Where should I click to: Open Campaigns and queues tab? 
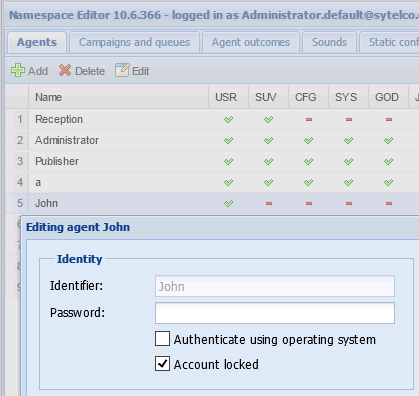tap(134, 42)
